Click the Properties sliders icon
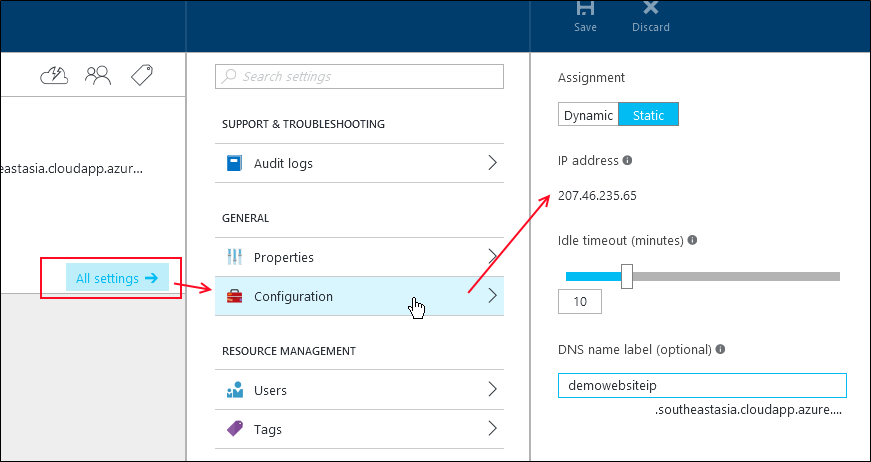 coord(234,257)
